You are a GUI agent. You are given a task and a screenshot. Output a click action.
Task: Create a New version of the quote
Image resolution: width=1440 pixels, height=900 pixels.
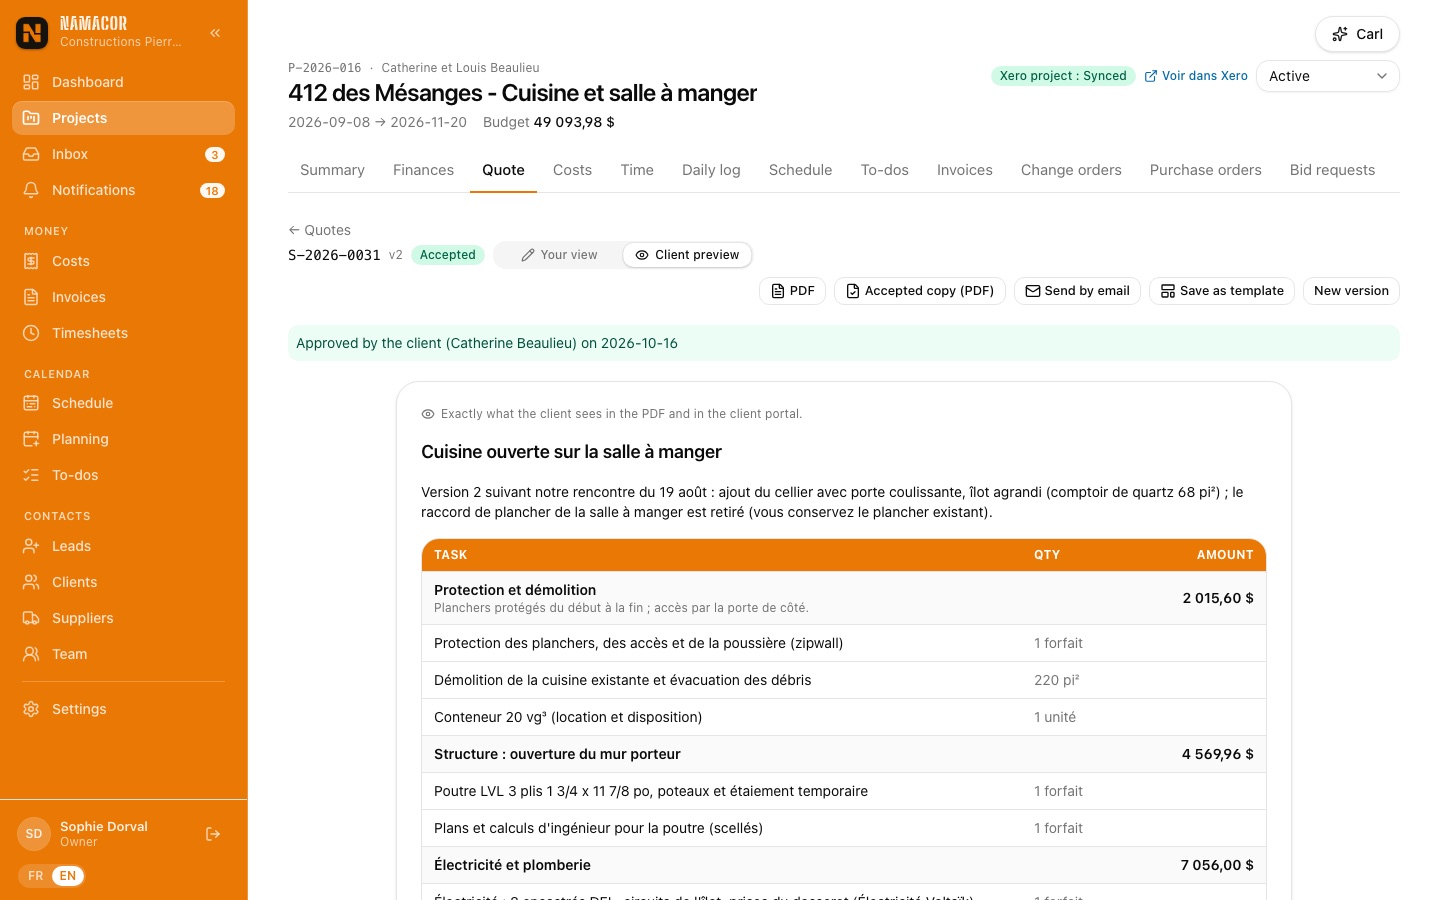1351,291
